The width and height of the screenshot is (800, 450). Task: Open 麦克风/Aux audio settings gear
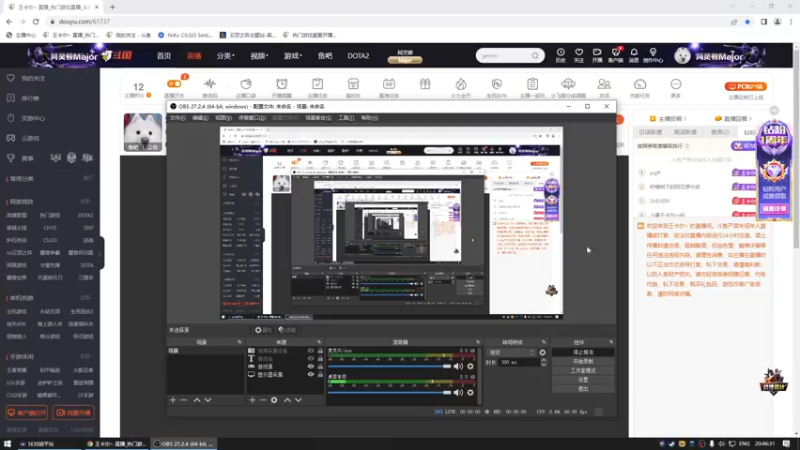[470, 366]
